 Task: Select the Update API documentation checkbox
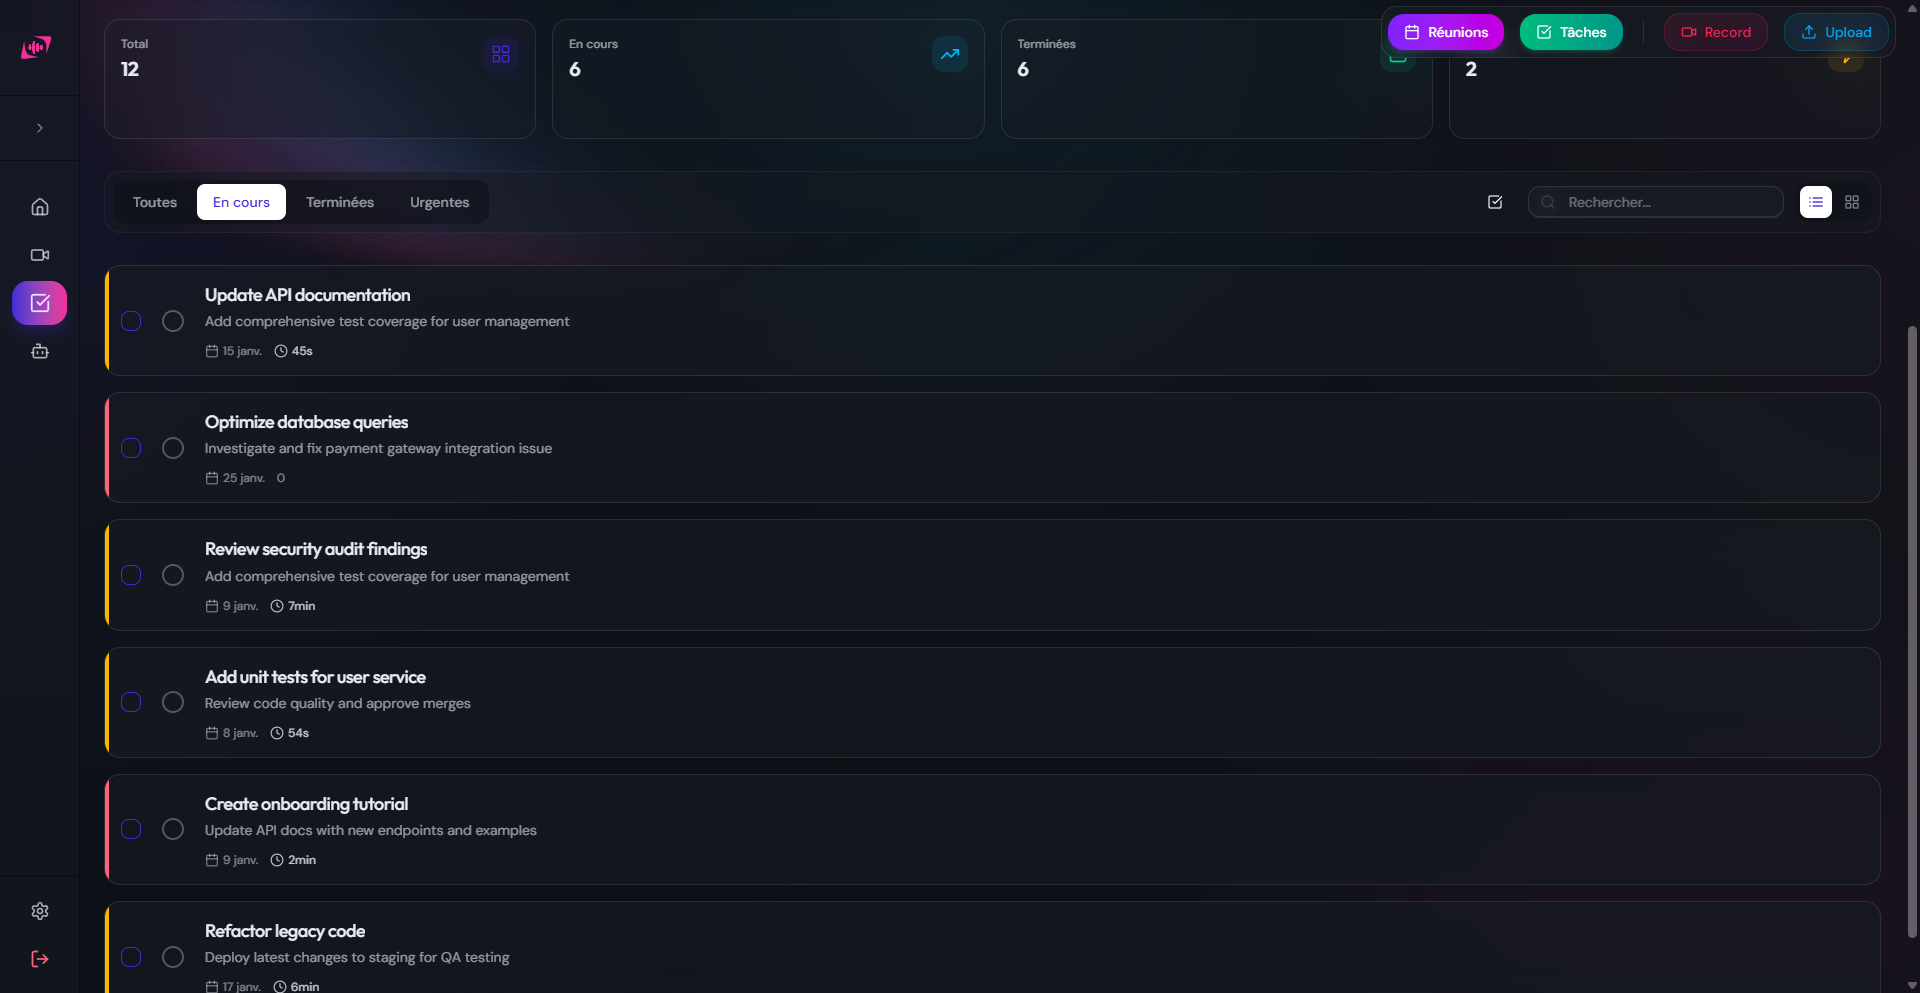131,321
